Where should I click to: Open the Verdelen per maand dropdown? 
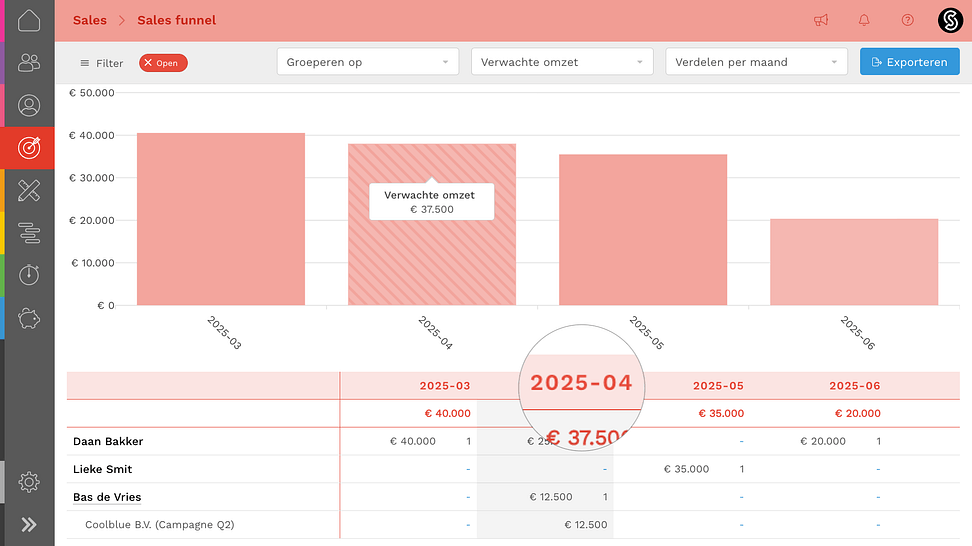pos(756,62)
